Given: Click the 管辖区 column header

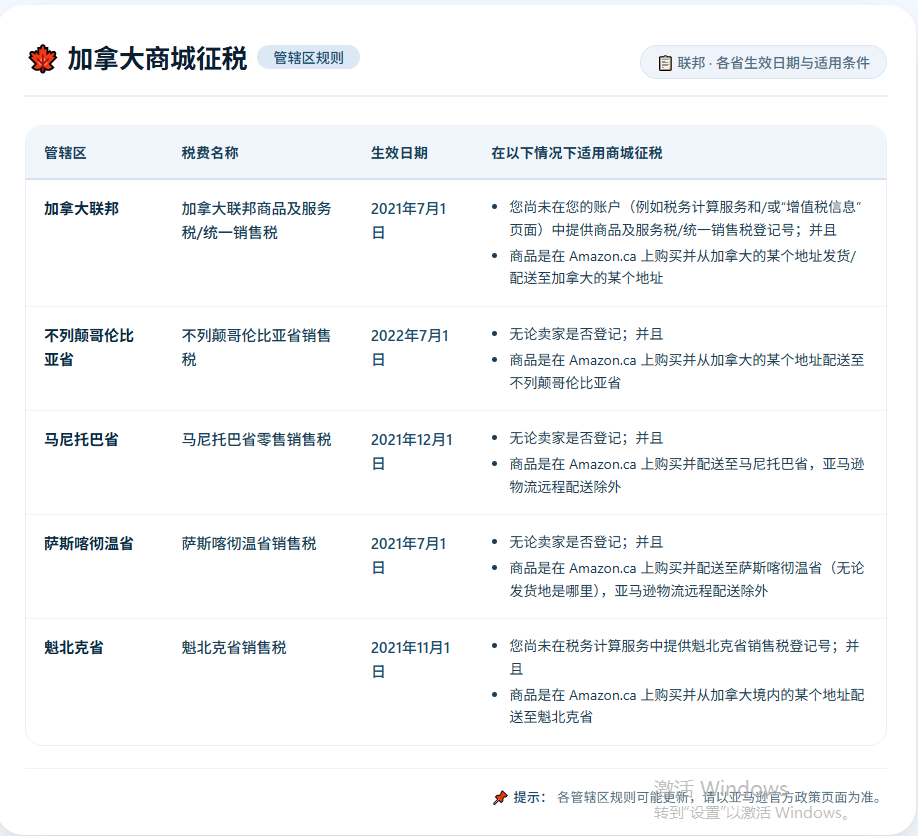Looking at the screenshot, I should 65,153.
